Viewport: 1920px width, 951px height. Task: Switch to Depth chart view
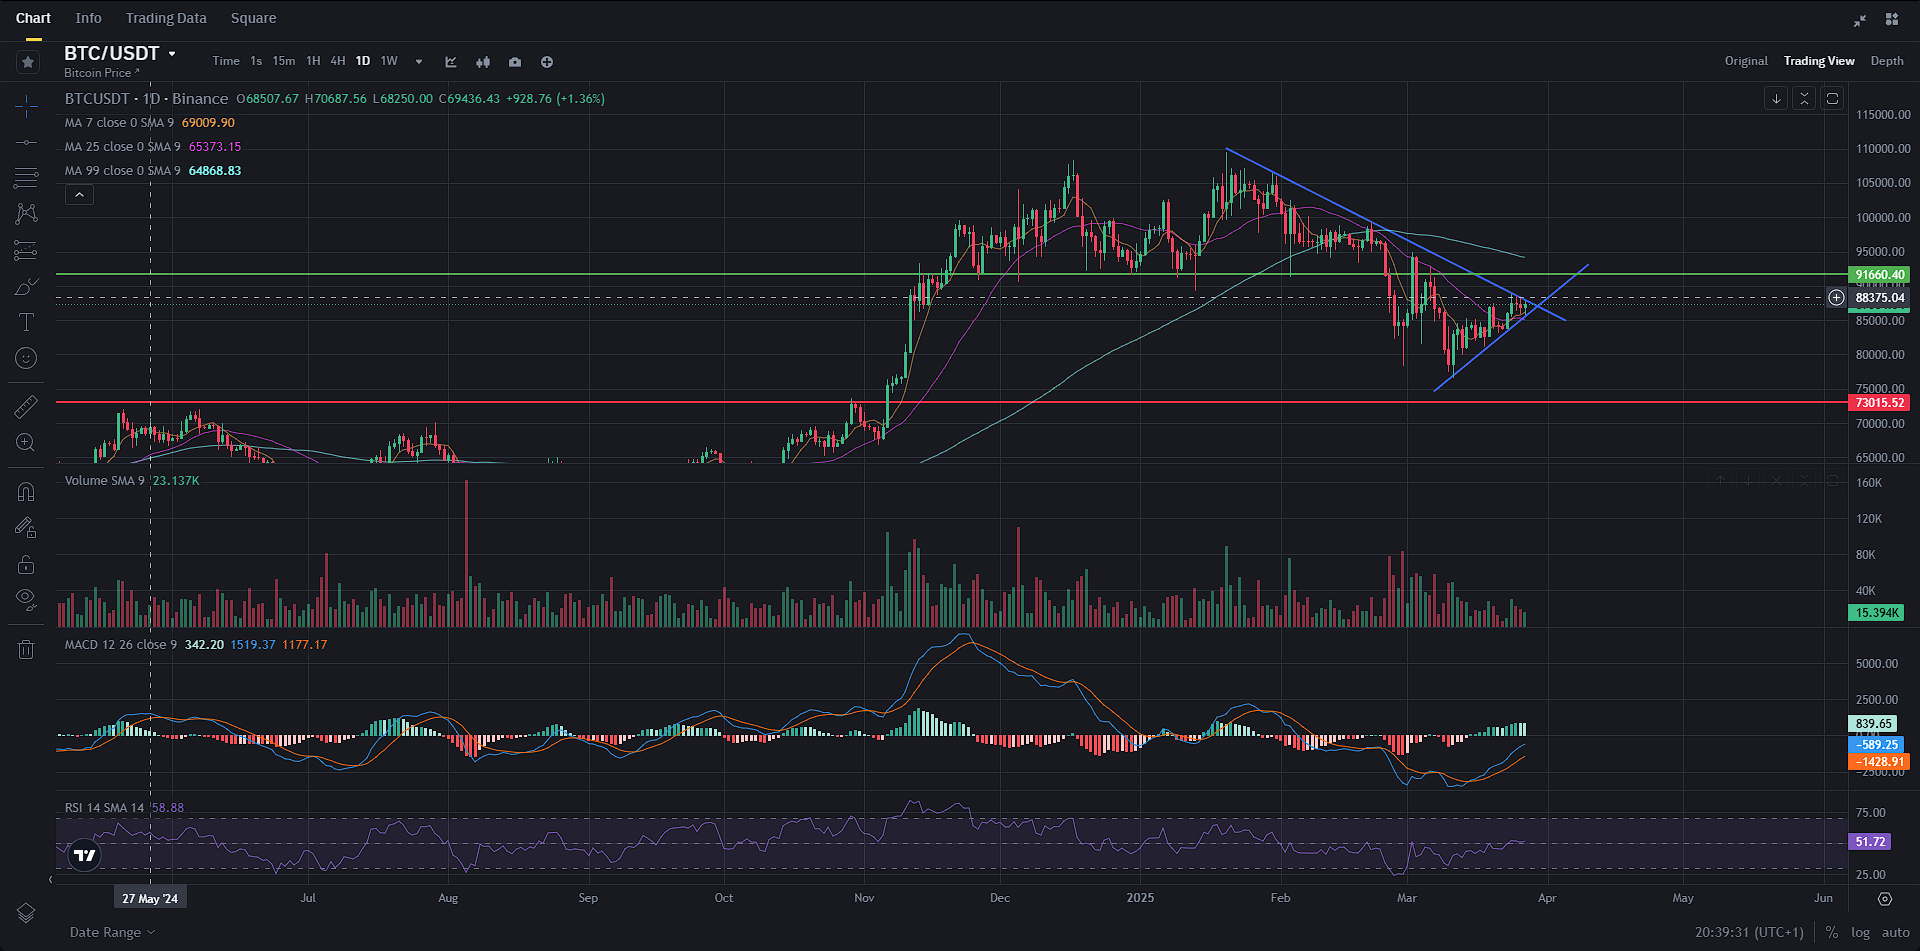click(1887, 61)
